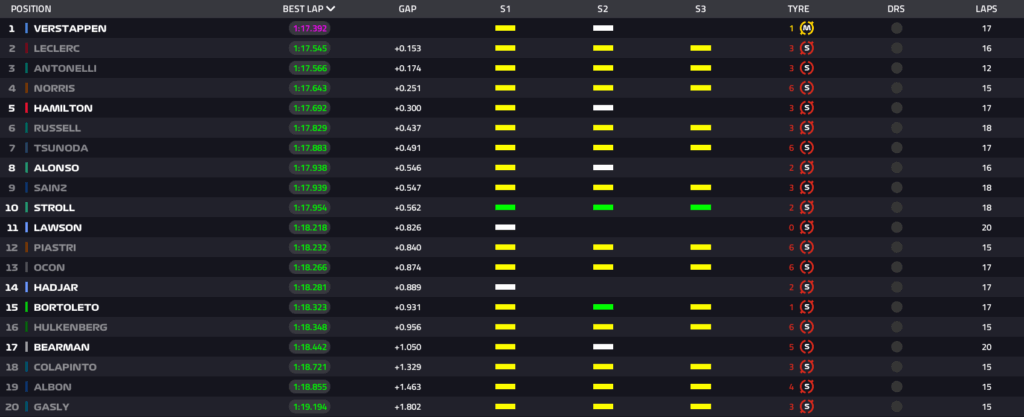Click Gasly's soft tyre icon
The height and width of the screenshot is (417, 1024).
point(807,407)
